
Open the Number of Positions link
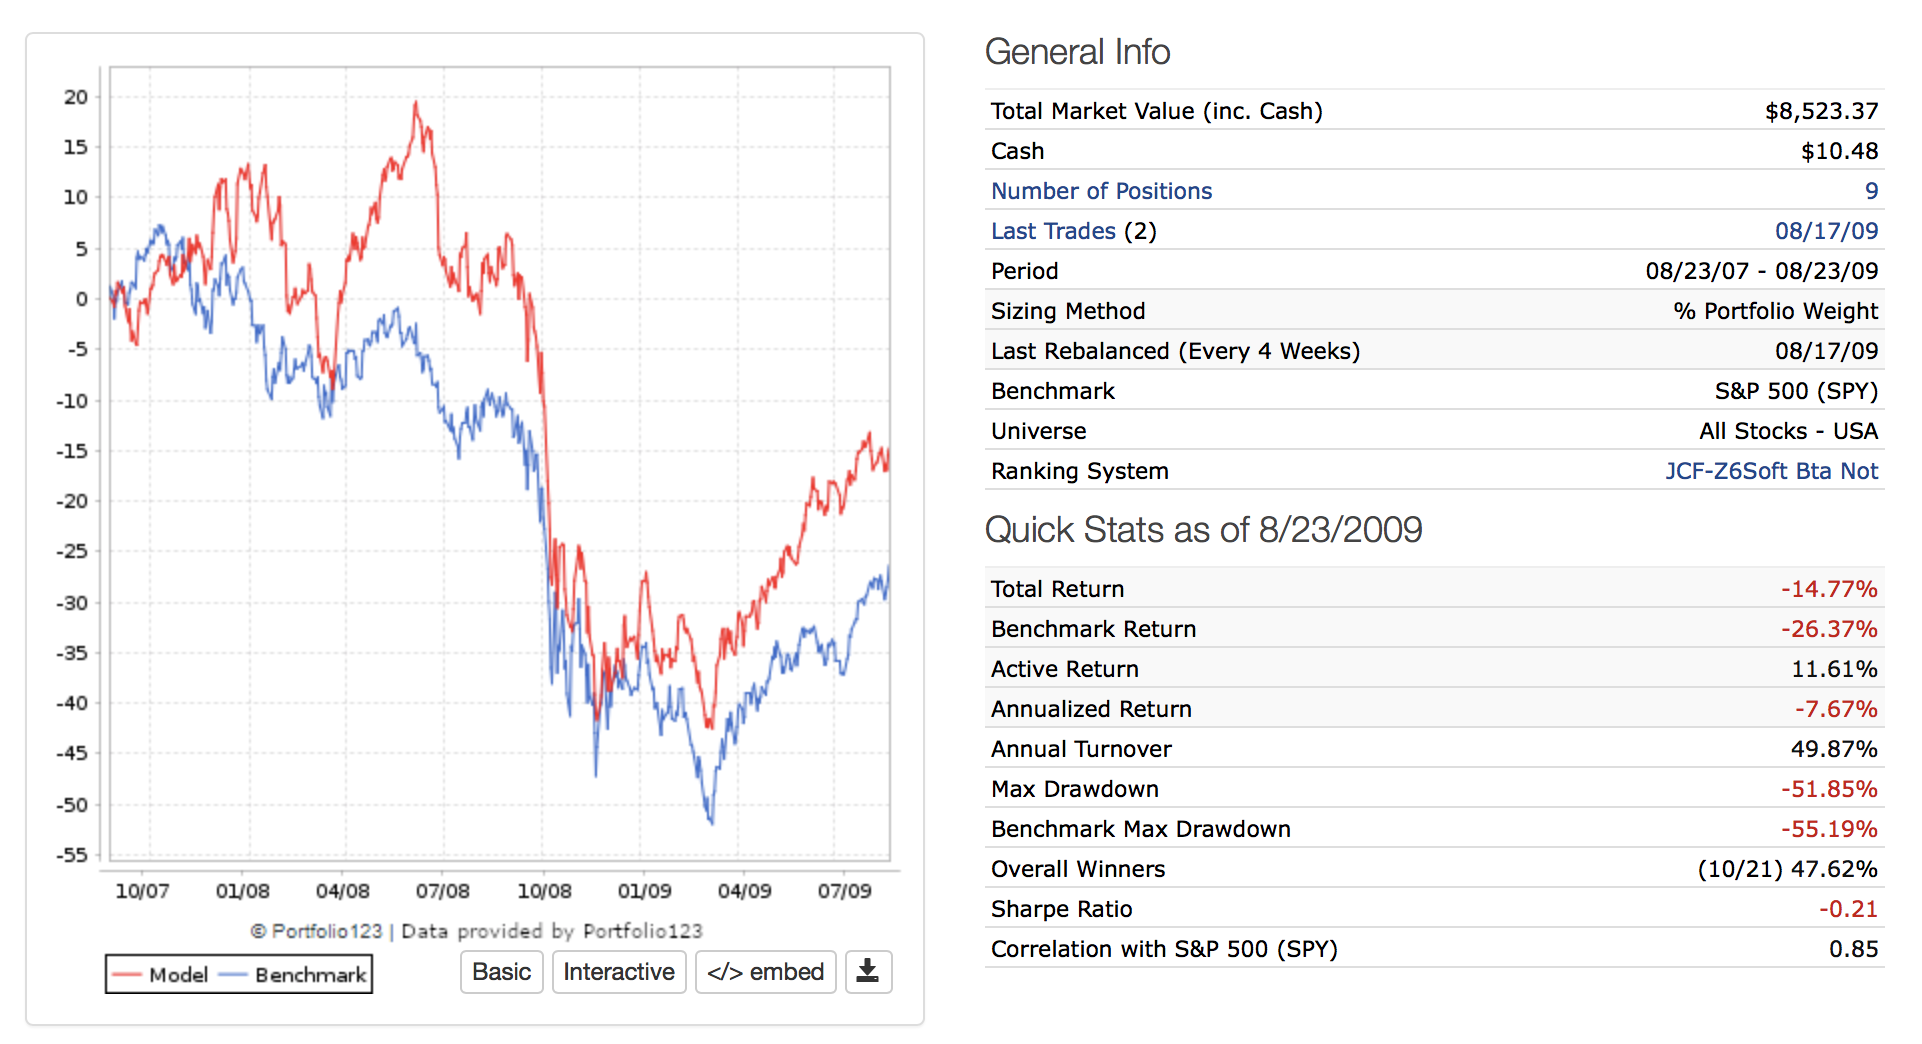(1101, 191)
